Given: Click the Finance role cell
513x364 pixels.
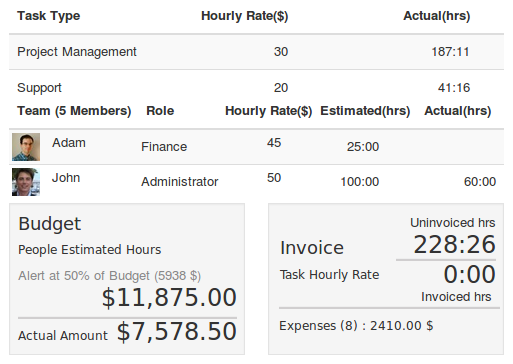Looking at the screenshot, I should point(164,147).
